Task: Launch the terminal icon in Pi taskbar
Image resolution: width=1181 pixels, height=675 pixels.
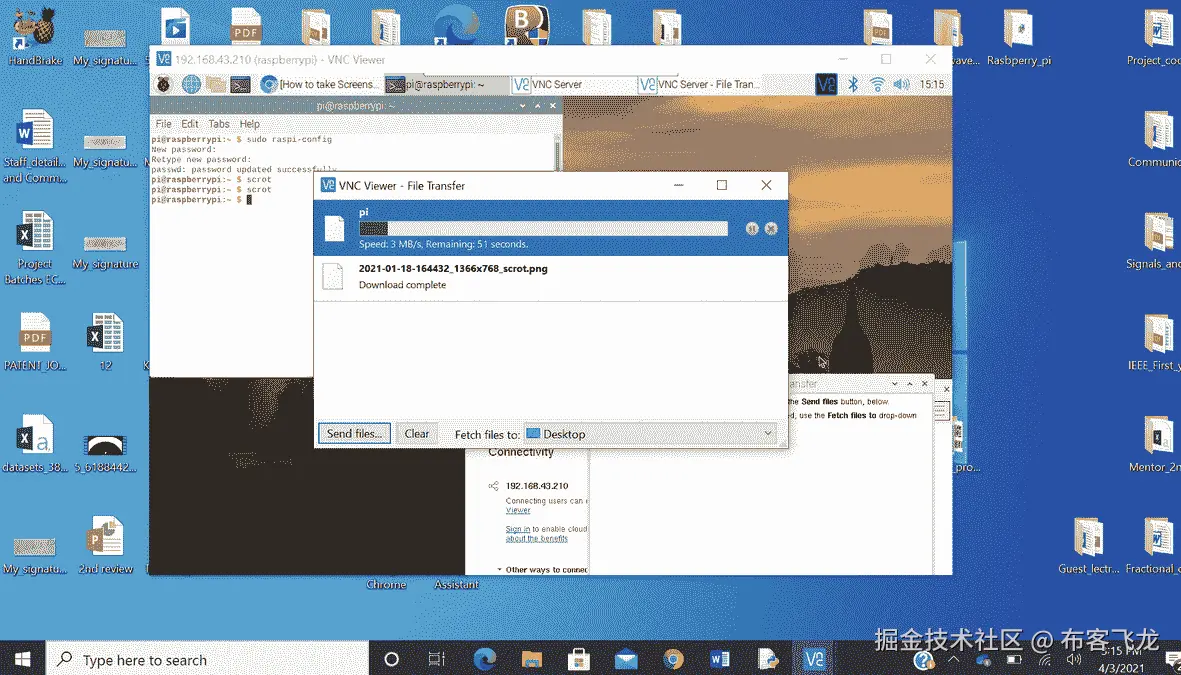Action: pyautogui.click(x=240, y=84)
